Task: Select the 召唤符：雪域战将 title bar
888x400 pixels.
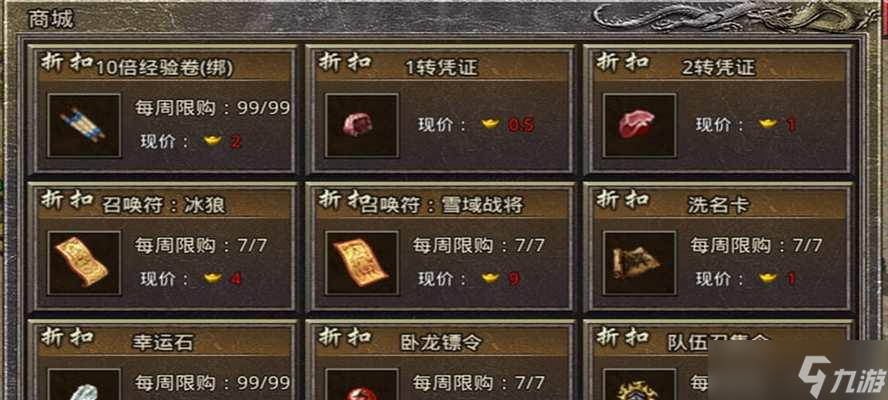Action: coord(442,205)
